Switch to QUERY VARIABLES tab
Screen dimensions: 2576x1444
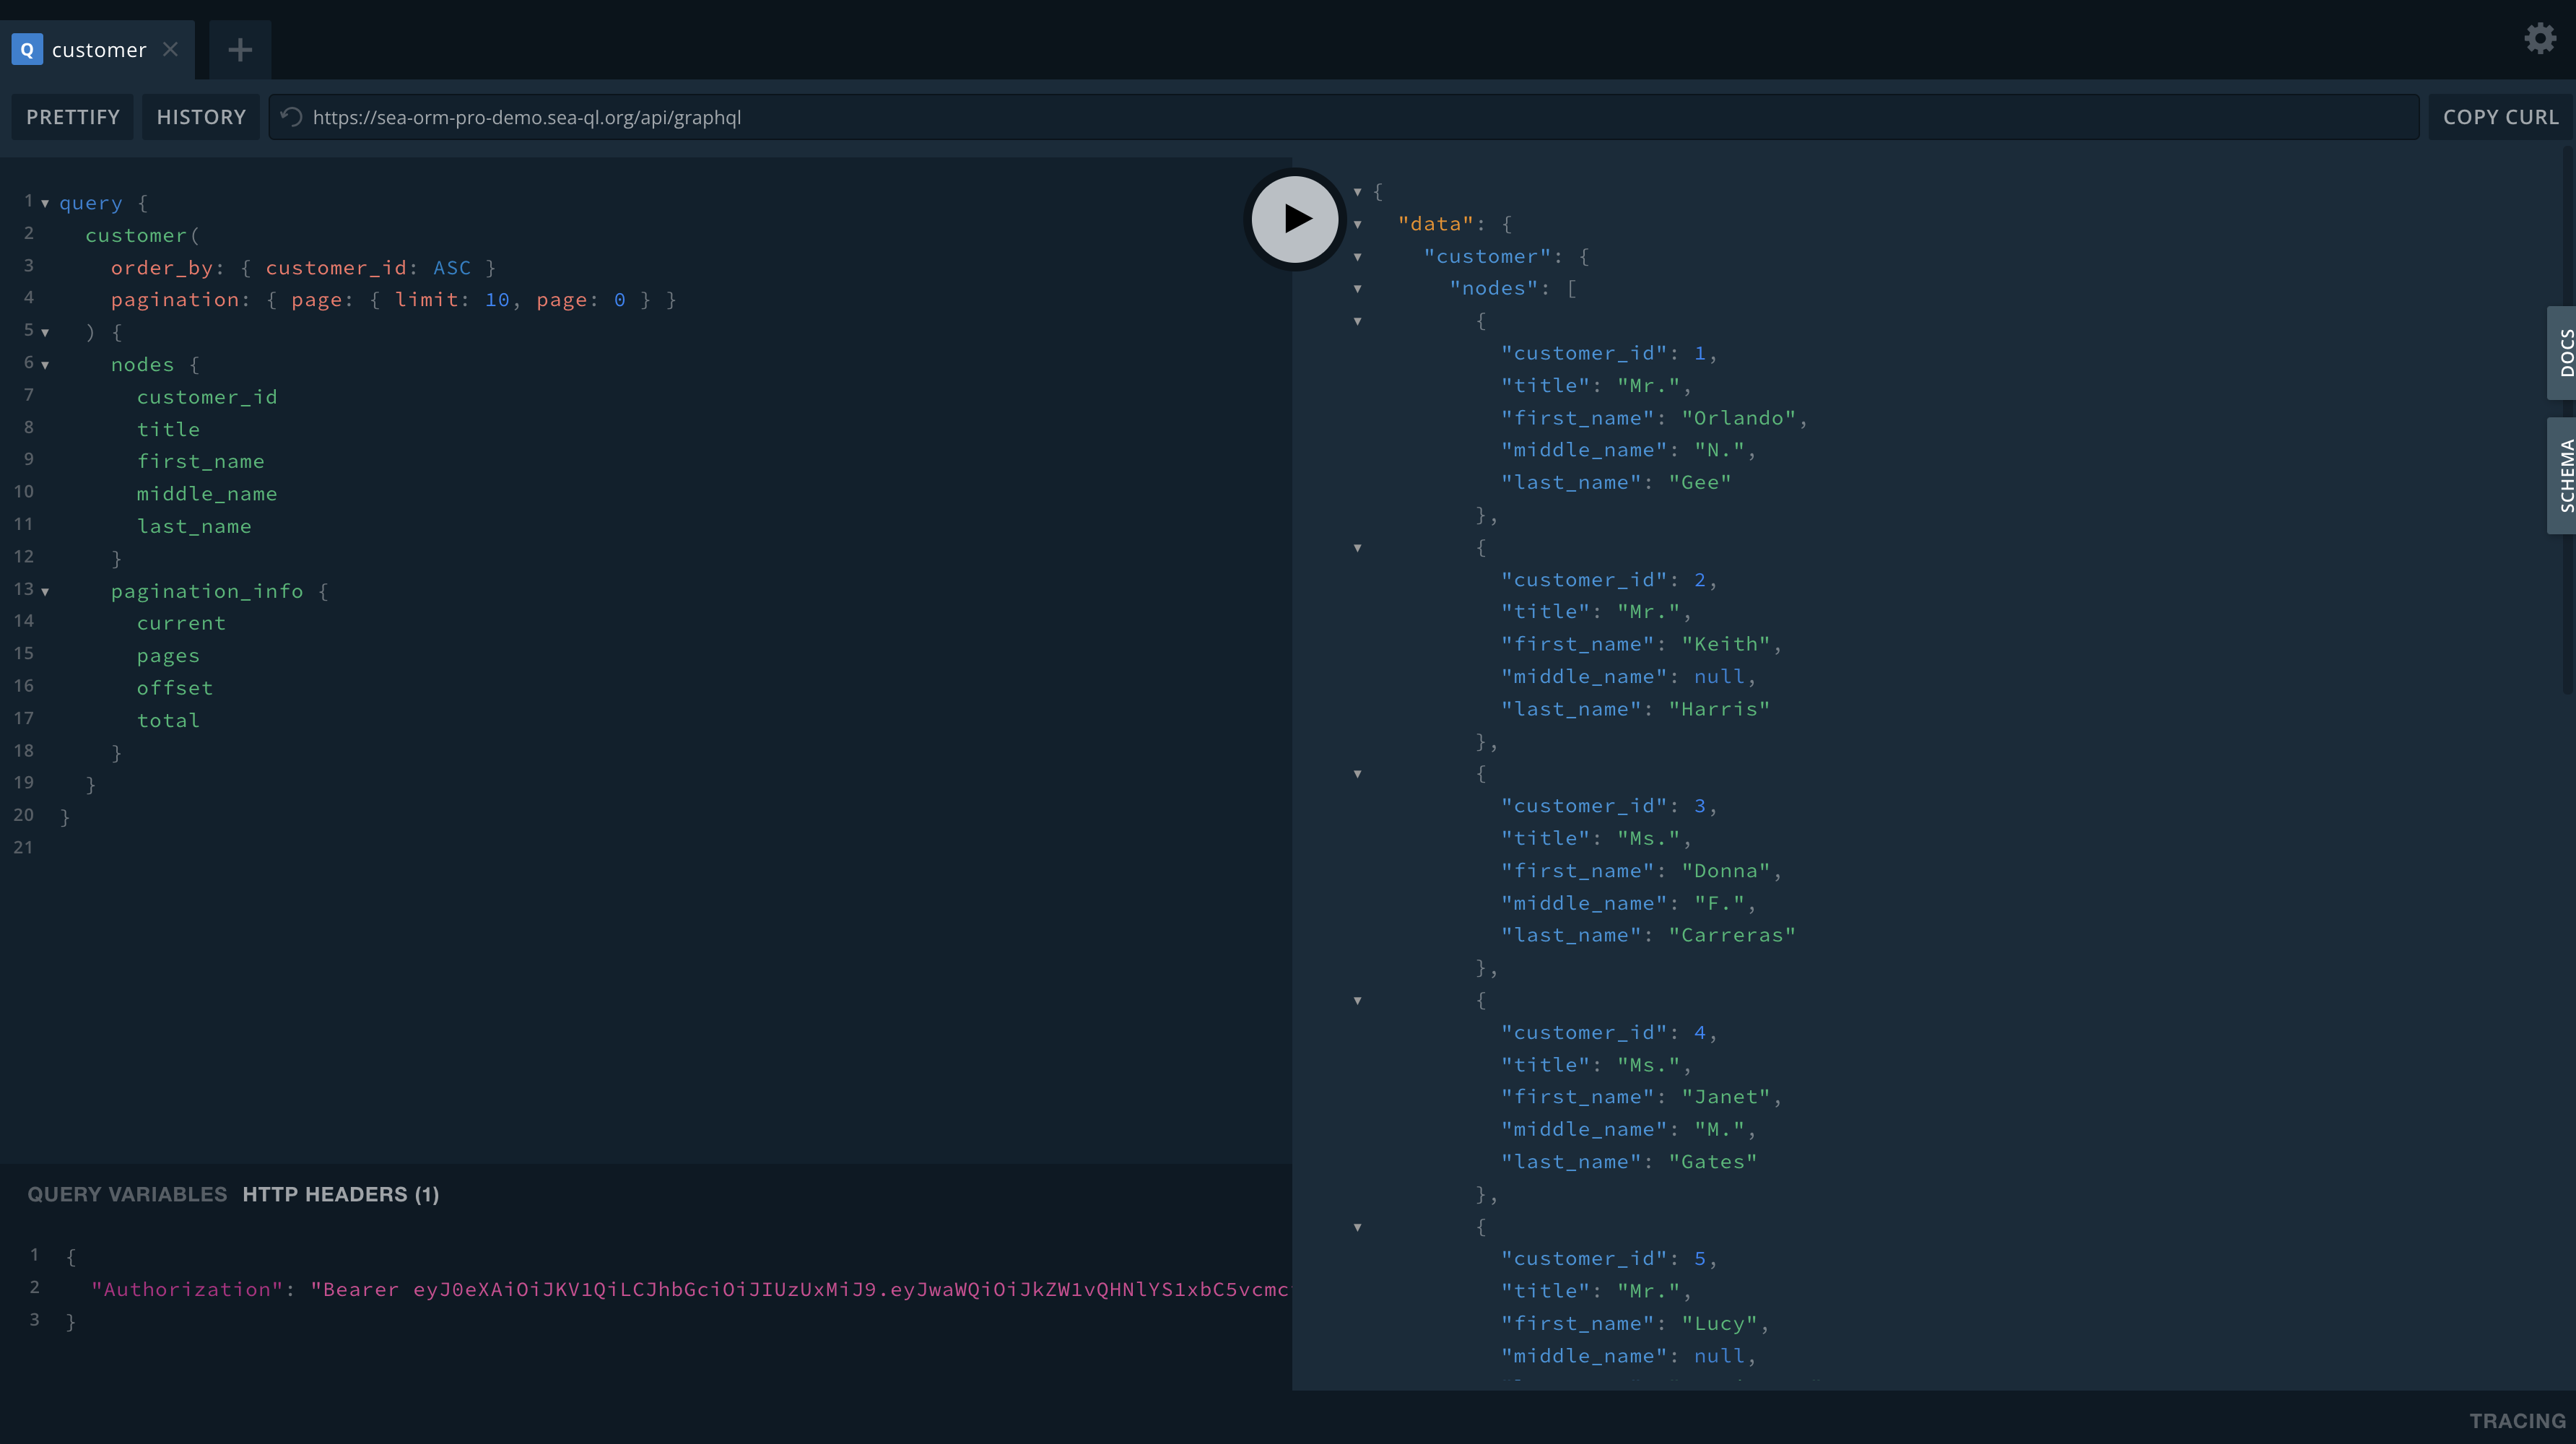click(127, 1194)
